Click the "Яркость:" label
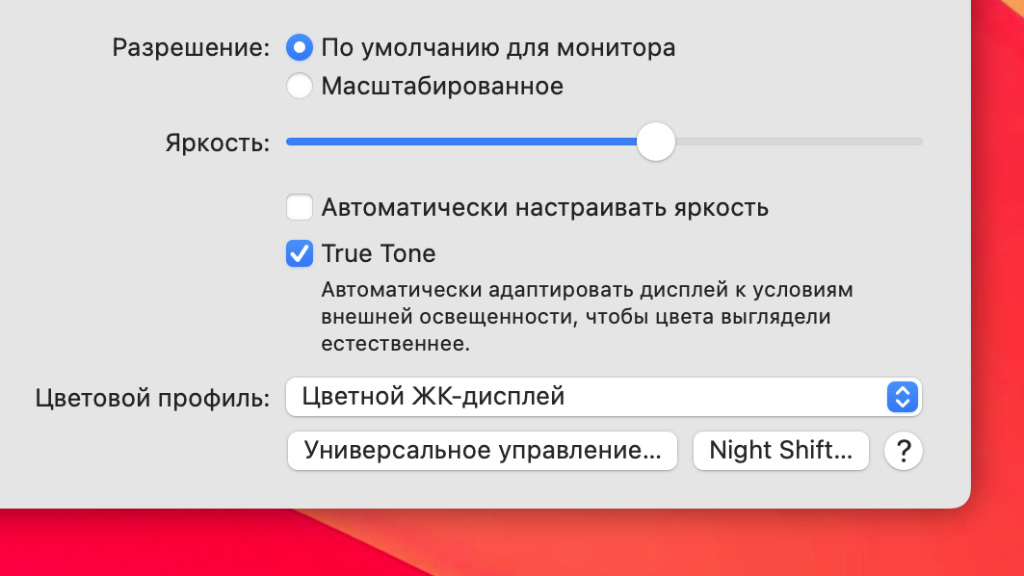Viewport: 1024px width, 576px height. pos(218,143)
